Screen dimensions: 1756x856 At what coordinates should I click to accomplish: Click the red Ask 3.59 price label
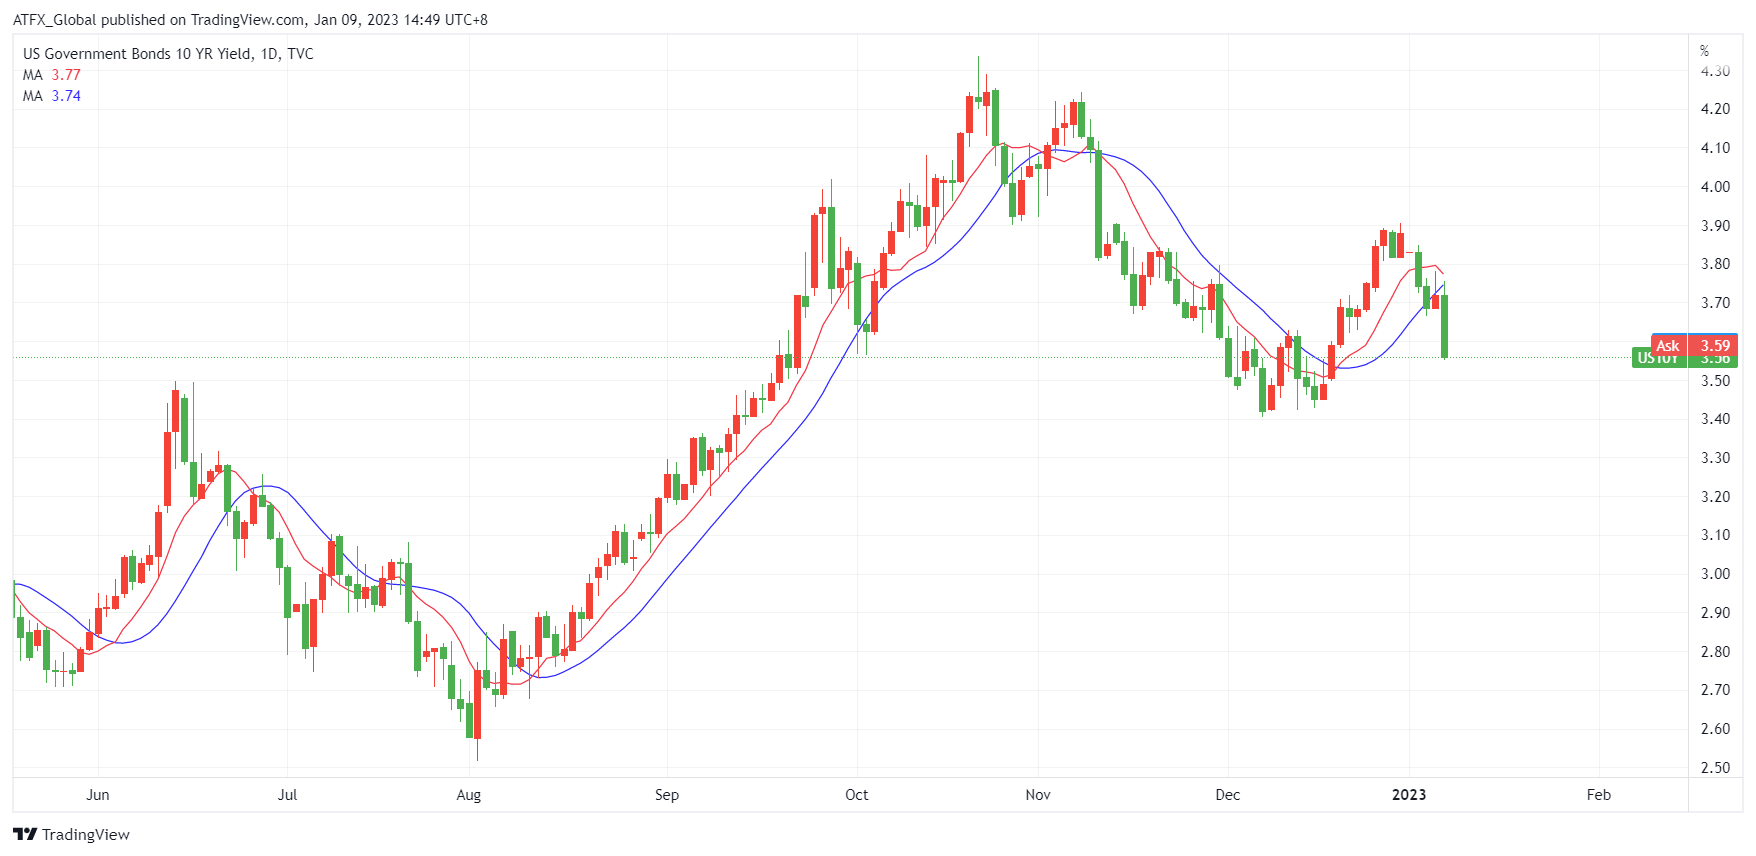[1694, 345]
